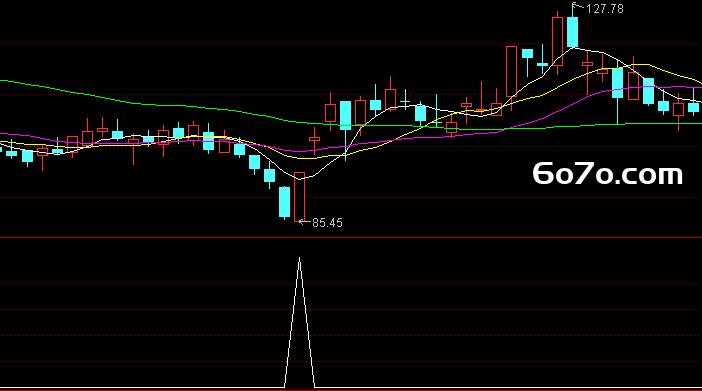Click the 85.45 low price label
The image size is (702, 391).
[x=327, y=223]
